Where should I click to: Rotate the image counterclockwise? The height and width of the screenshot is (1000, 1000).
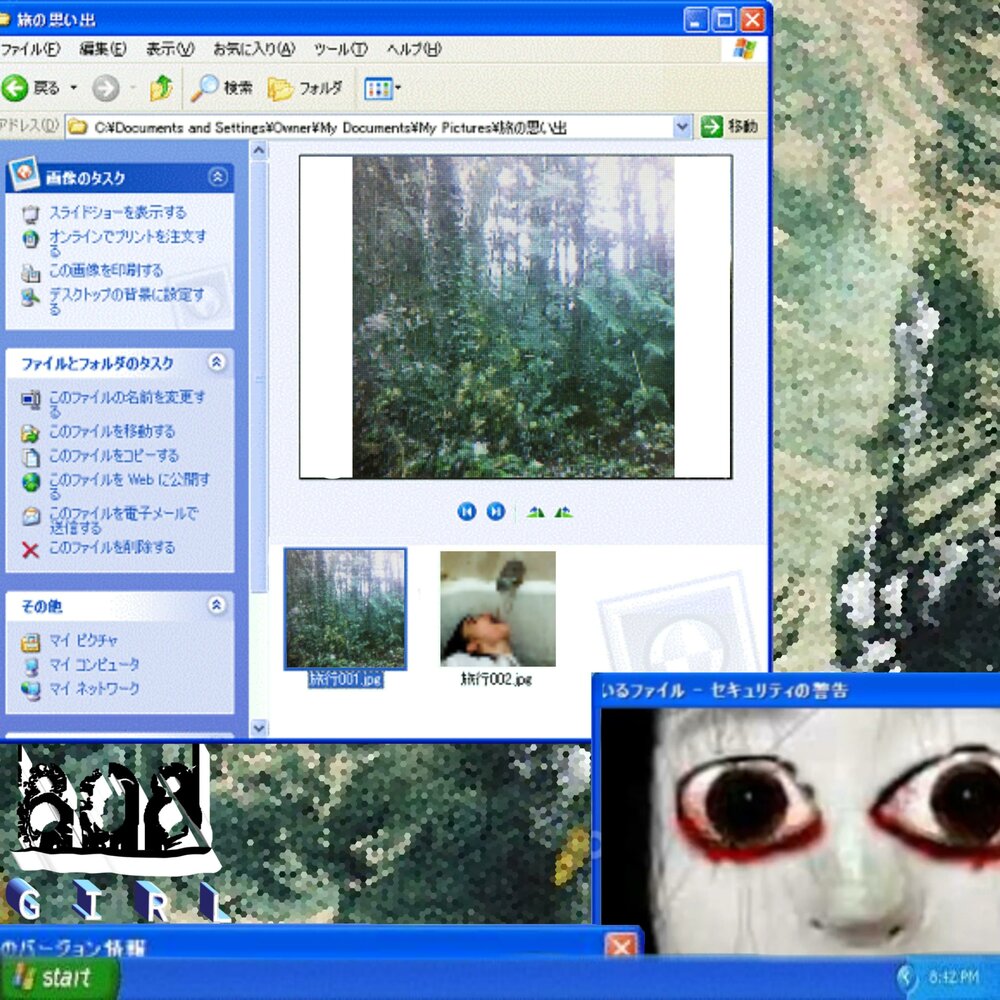click(563, 512)
